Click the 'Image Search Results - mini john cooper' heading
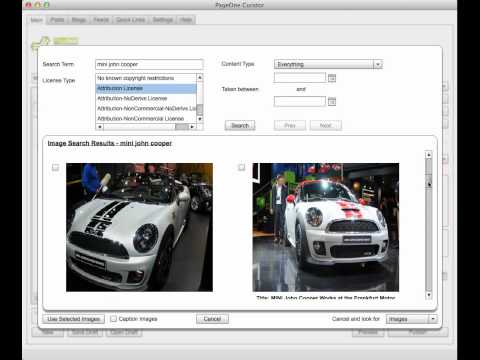 (110, 143)
